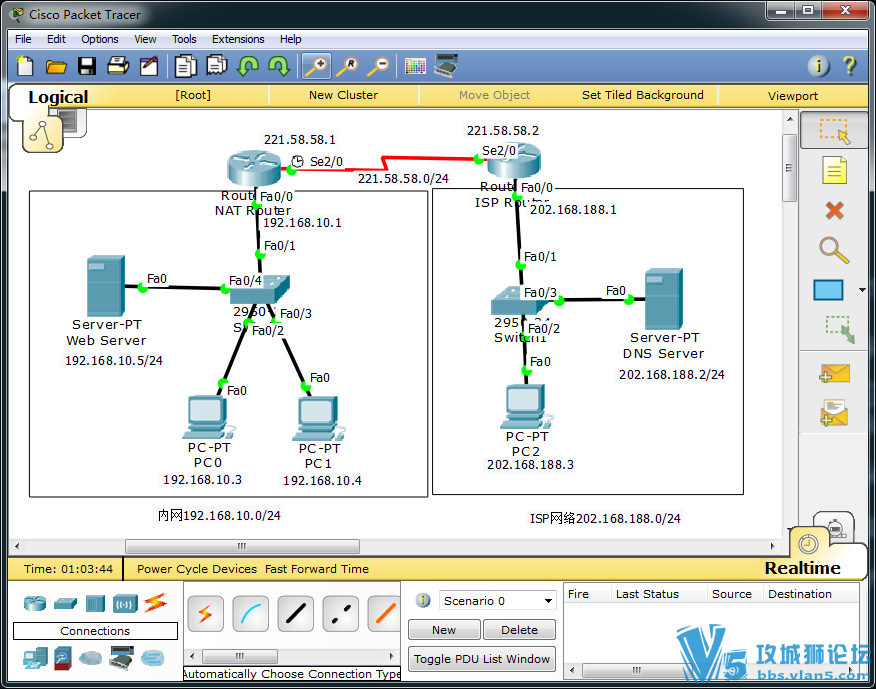The image size is (876, 689).
Task: Zoom out of the workspace
Action: tap(379, 66)
